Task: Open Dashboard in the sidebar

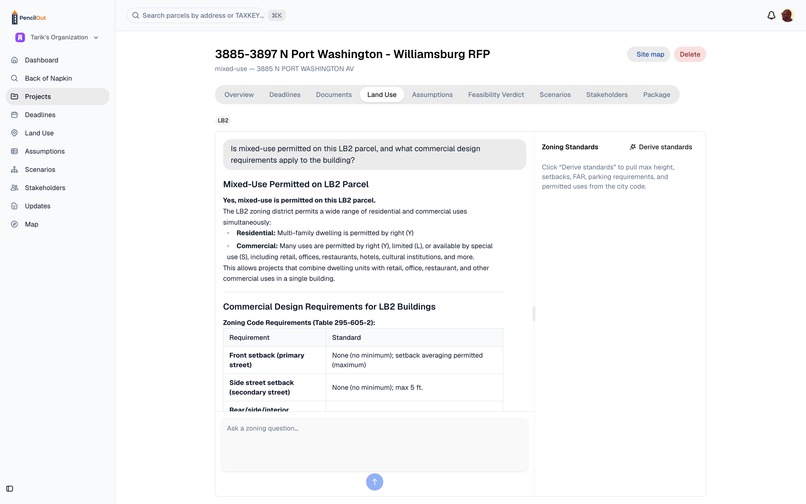Action: 58,60
